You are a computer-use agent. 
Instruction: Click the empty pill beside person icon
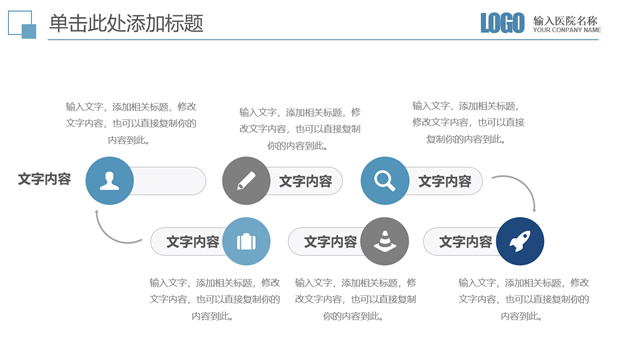coord(168,181)
